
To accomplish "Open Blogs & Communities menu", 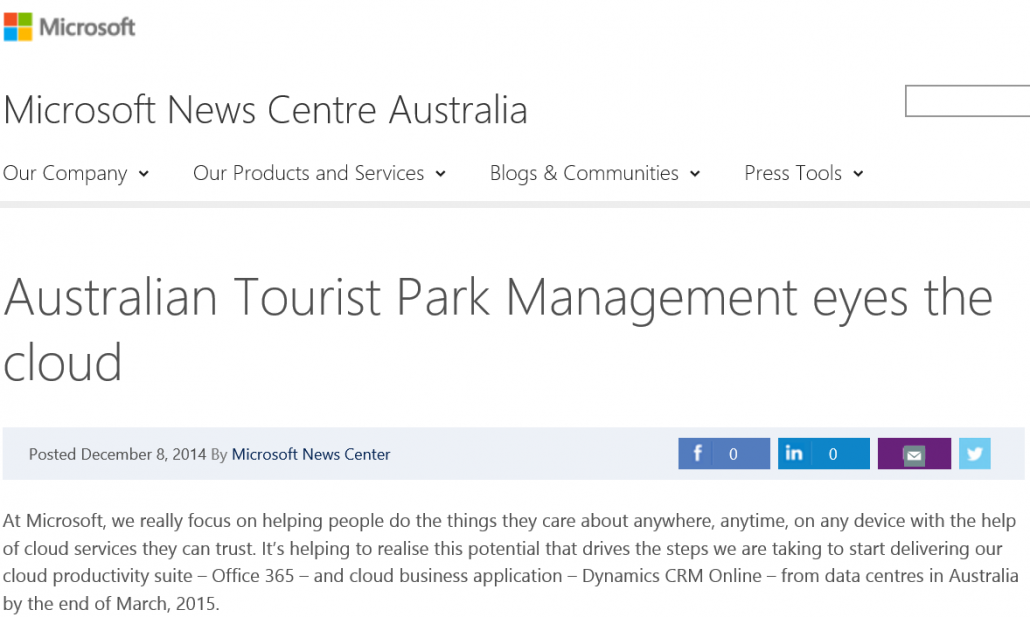I will (584, 173).
